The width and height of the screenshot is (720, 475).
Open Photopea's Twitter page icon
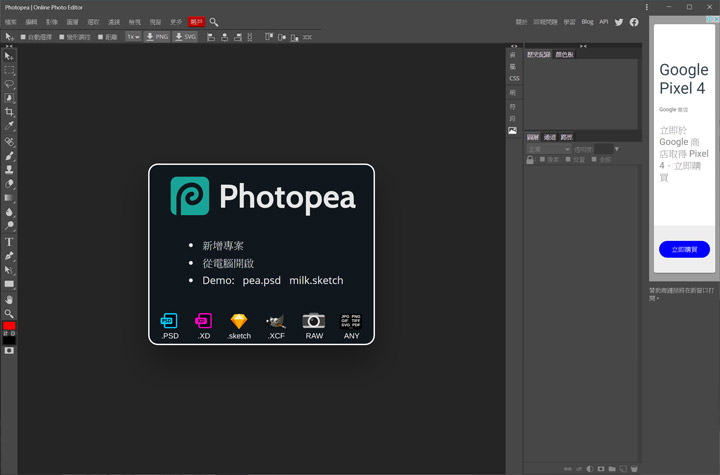(x=619, y=22)
